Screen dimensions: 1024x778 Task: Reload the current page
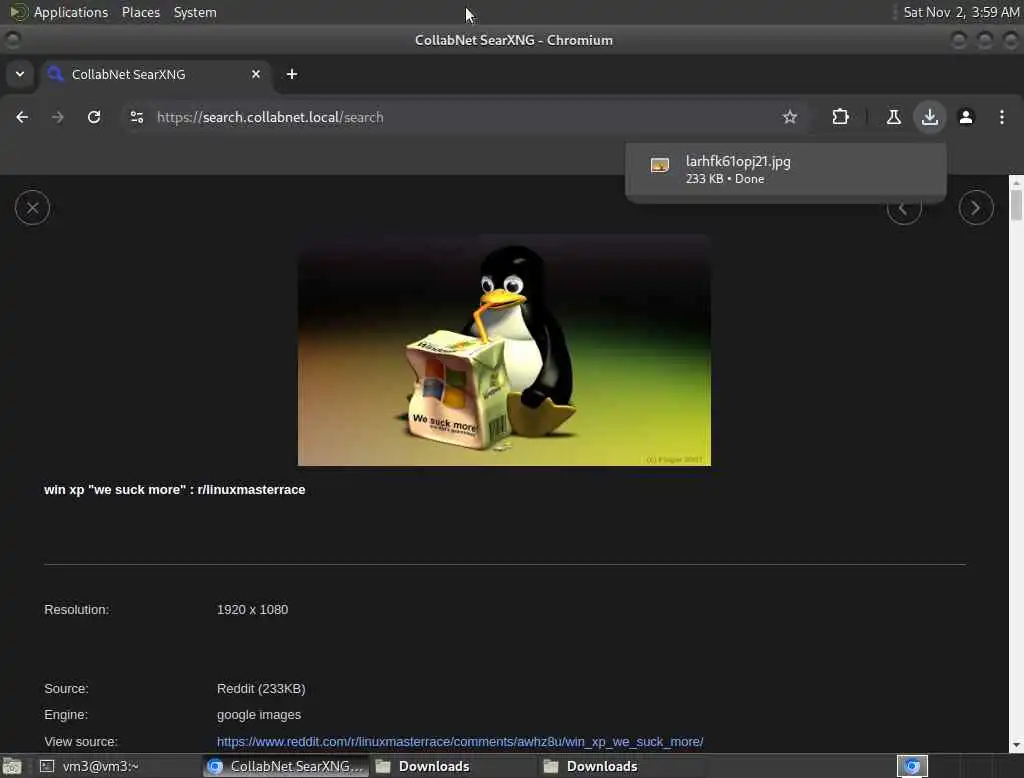point(94,117)
